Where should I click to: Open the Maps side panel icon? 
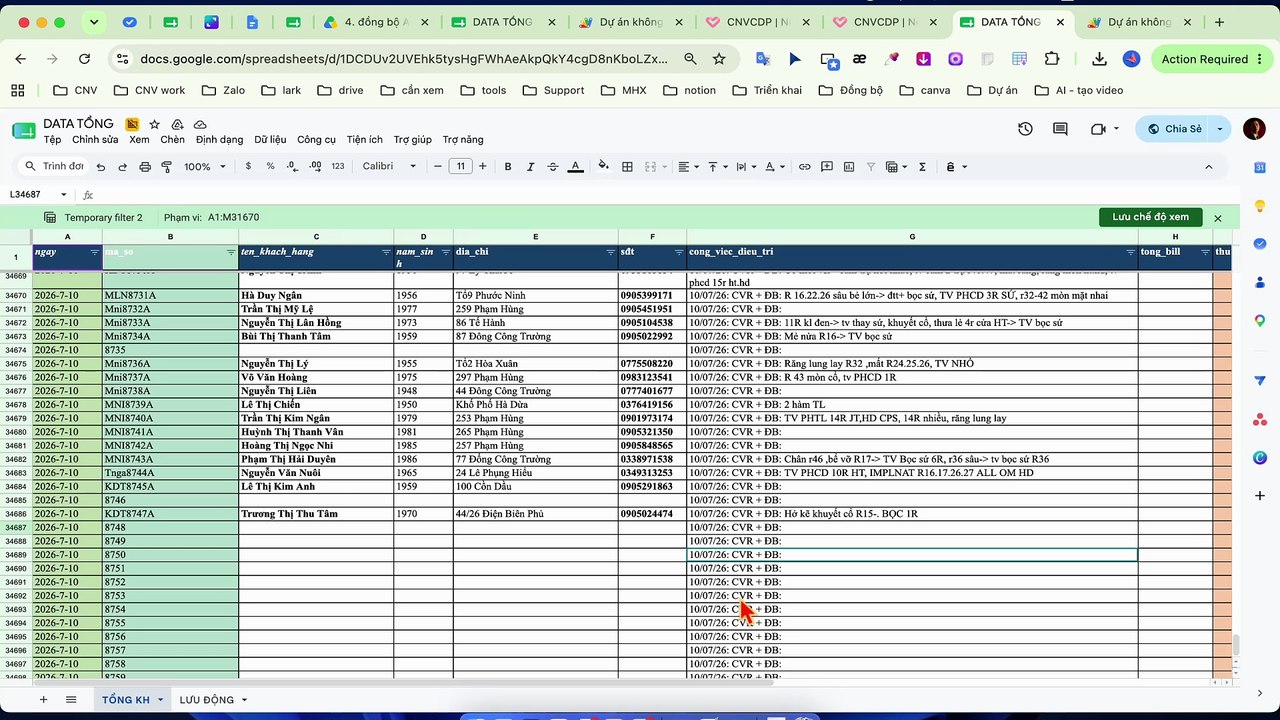pos(1260,320)
